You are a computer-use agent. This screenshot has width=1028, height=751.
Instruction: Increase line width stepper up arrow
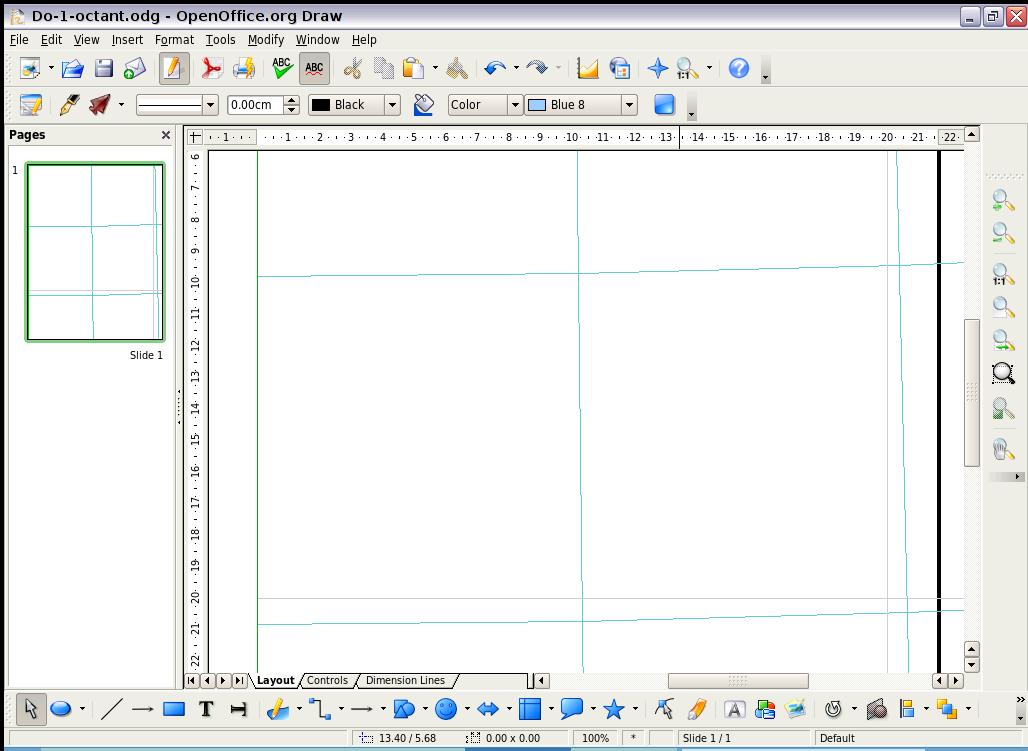(x=292, y=100)
